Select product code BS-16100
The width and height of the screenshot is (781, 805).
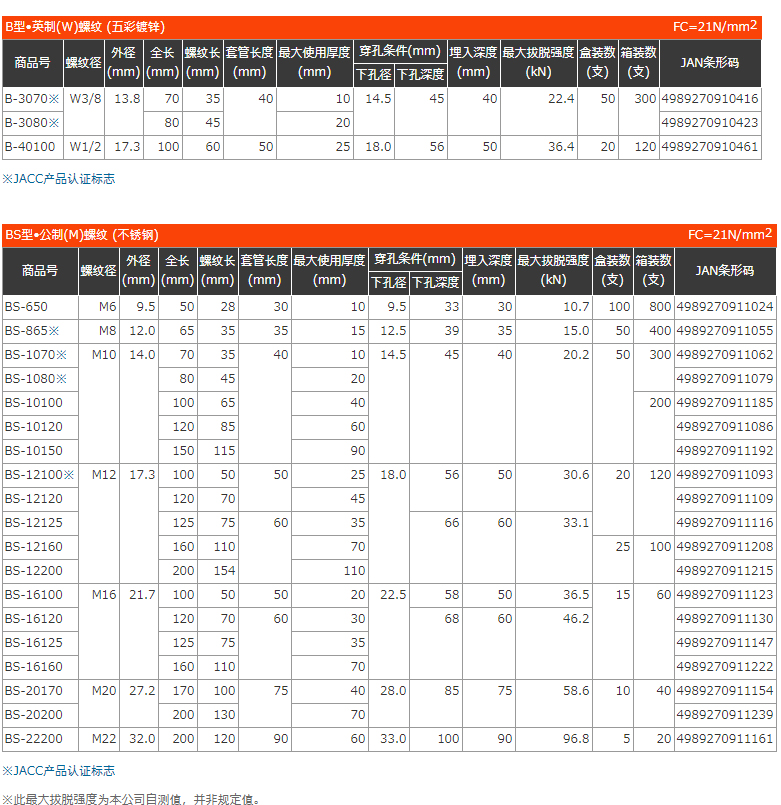(34, 595)
